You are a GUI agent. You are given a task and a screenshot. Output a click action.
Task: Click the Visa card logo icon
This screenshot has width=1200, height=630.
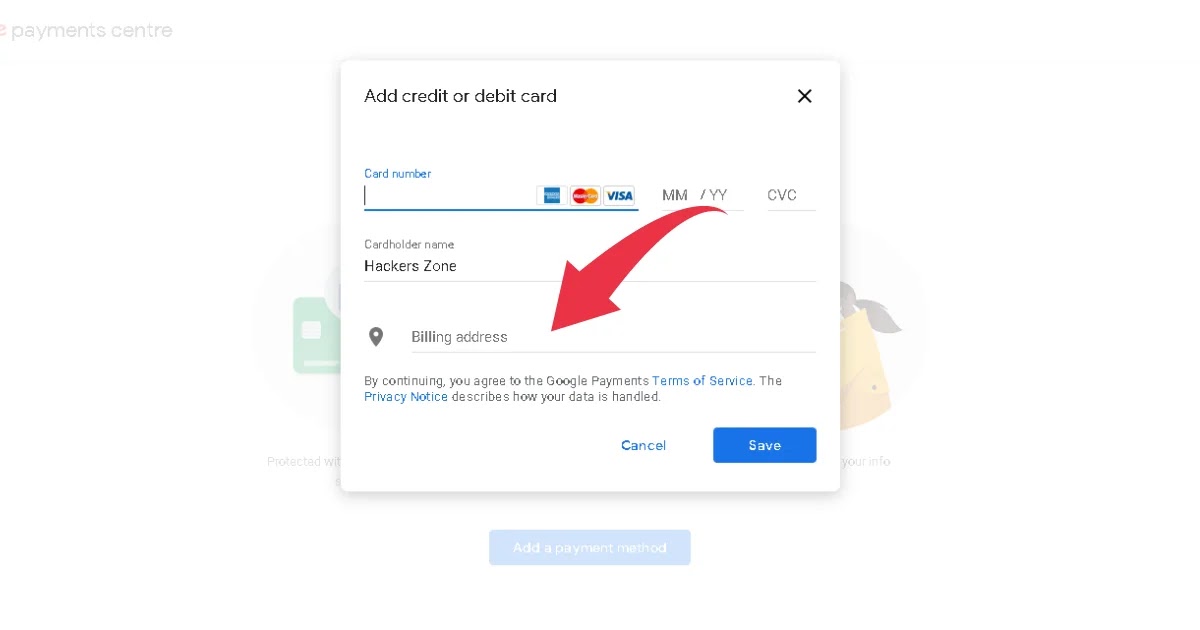tap(619, 196)
